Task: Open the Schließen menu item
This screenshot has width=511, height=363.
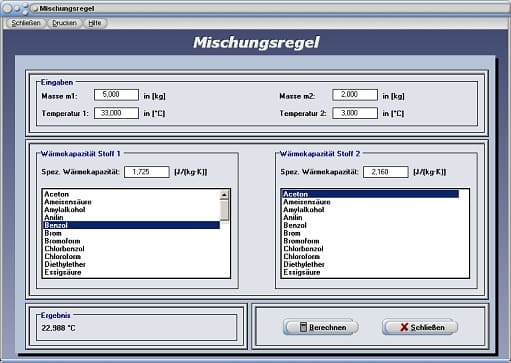Action: [x=26, y=23]
